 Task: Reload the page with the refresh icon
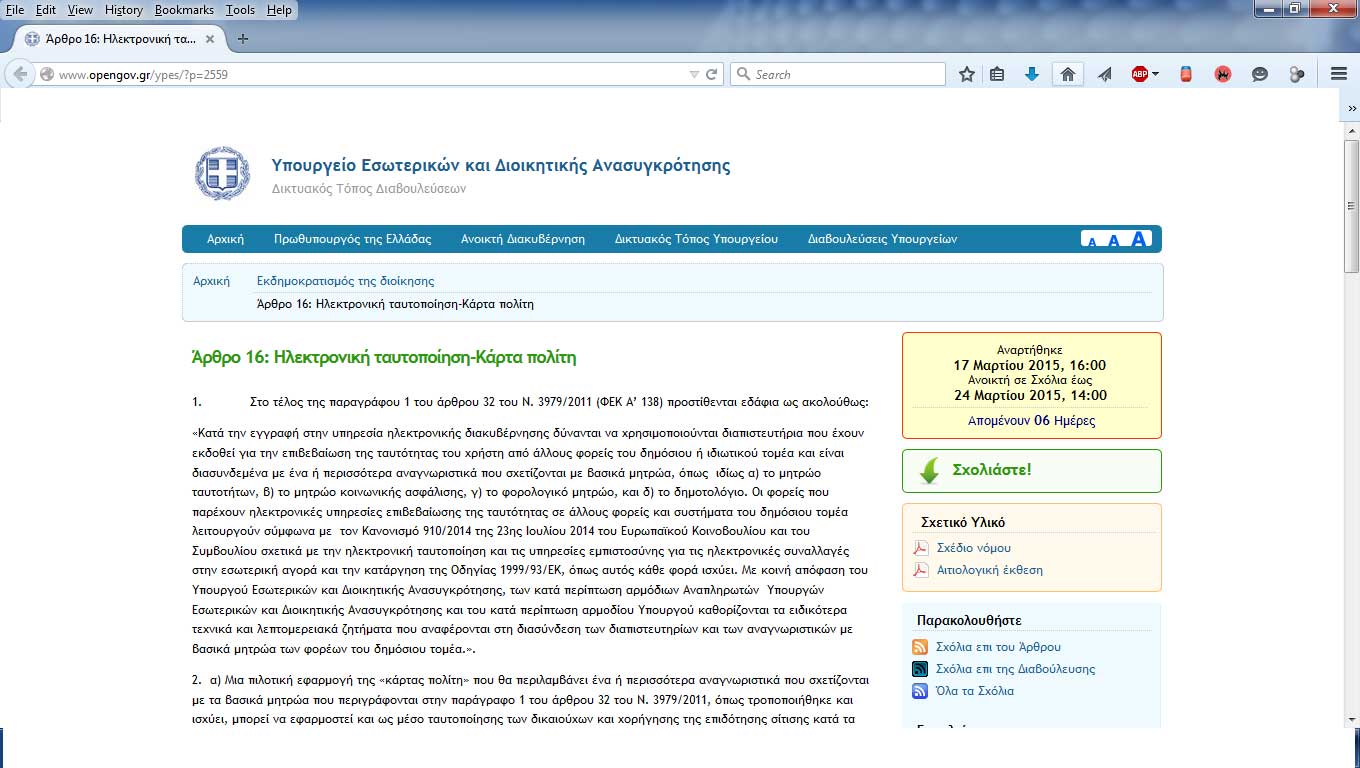click(712, 74)
